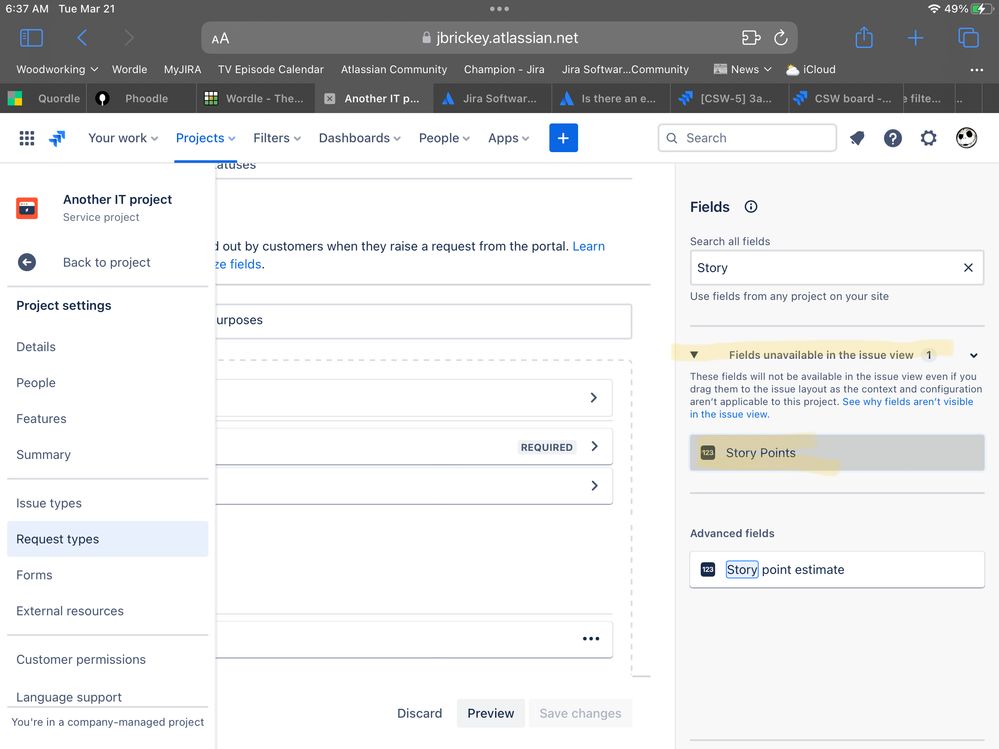
Task: Show more bookmarks with the ellipsis
Action: click(977, 69)
